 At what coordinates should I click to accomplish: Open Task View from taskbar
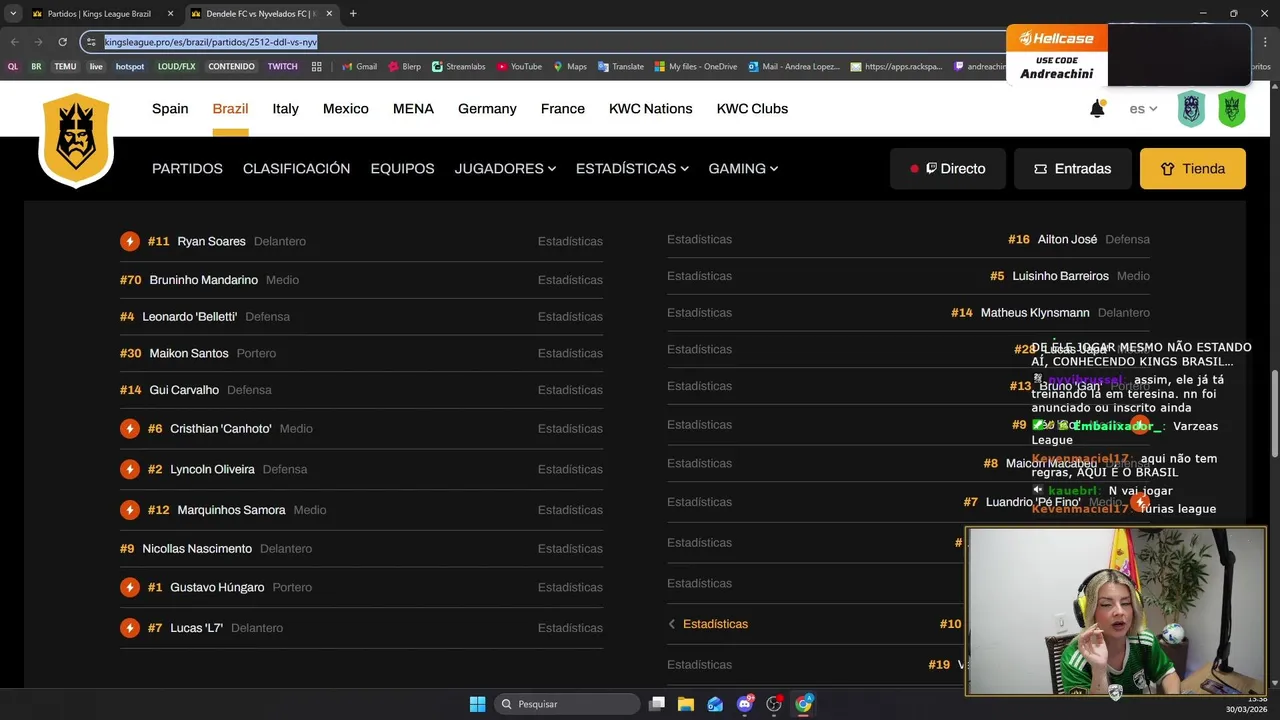657,704
